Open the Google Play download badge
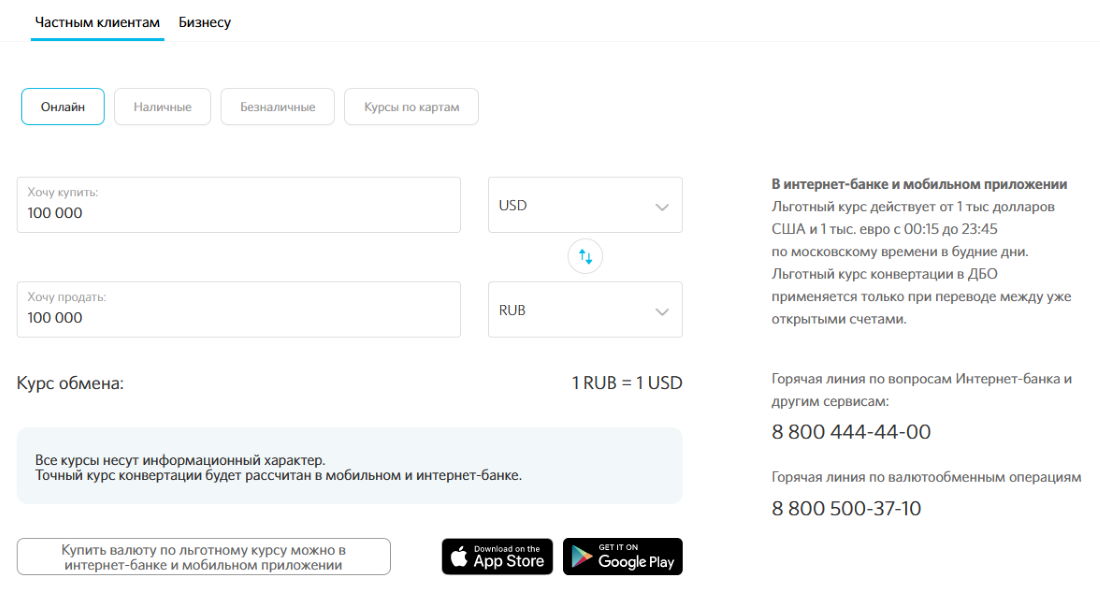The width and height of the screenshot is (1100, 610). coord(622,556)
